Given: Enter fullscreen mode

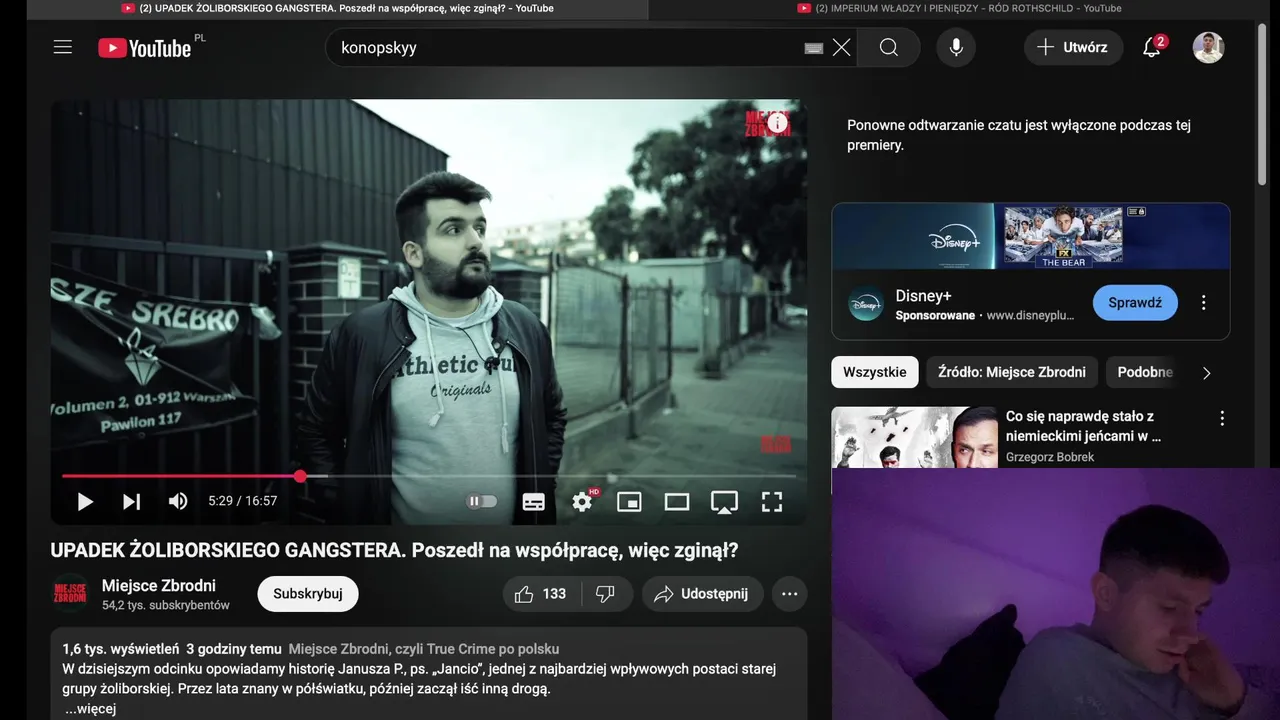Looking at the screenshot, I should coord(772,502).
